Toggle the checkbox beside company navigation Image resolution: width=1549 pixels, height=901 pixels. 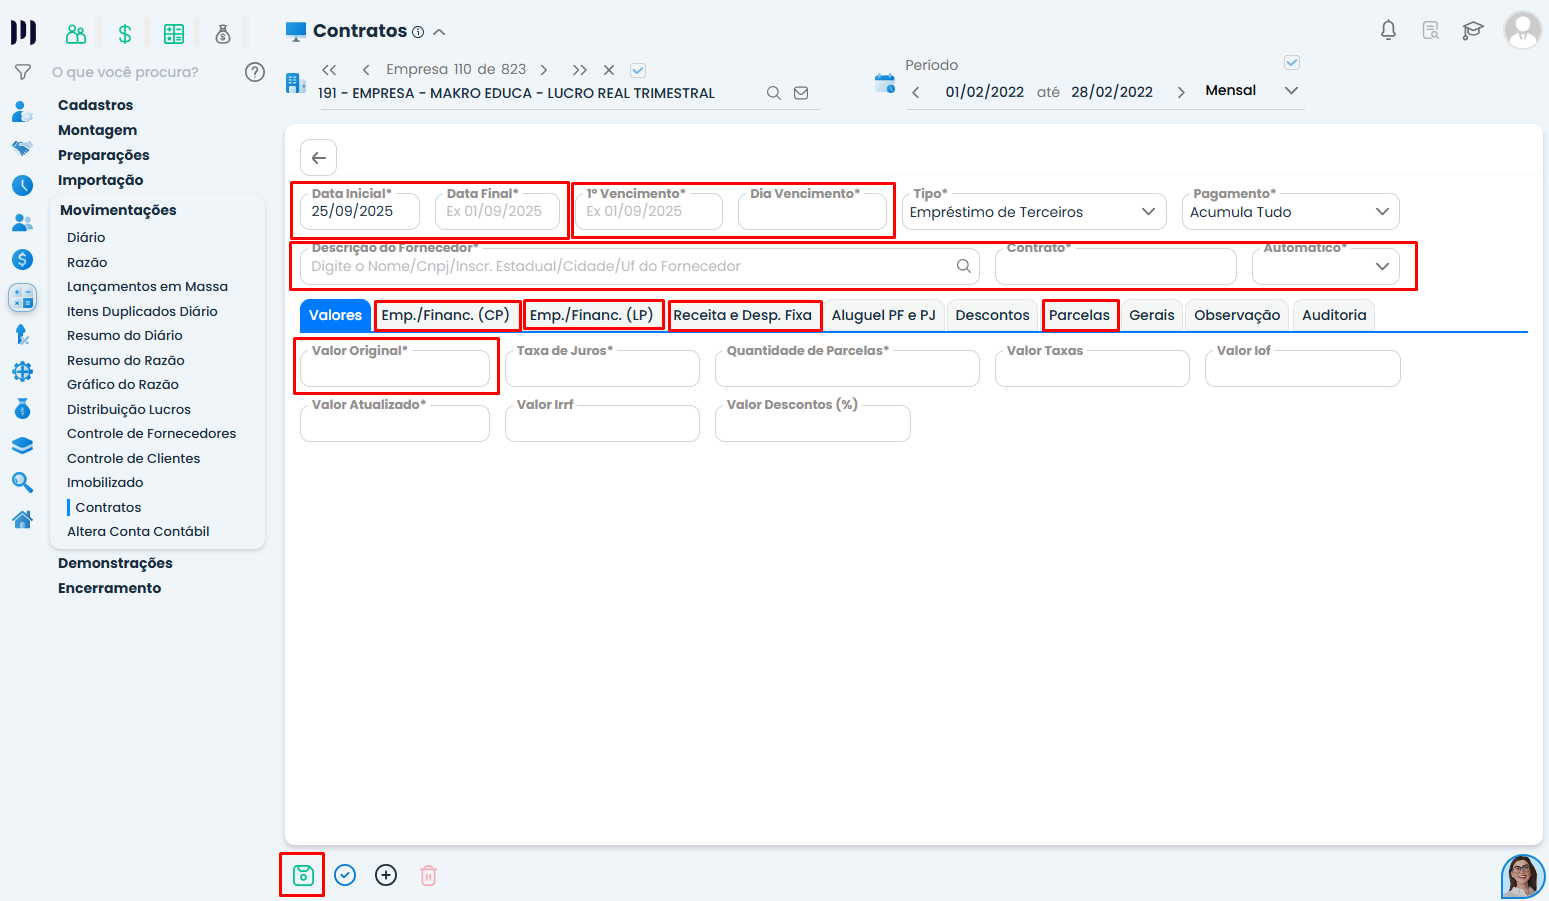[x=638, y=70]
